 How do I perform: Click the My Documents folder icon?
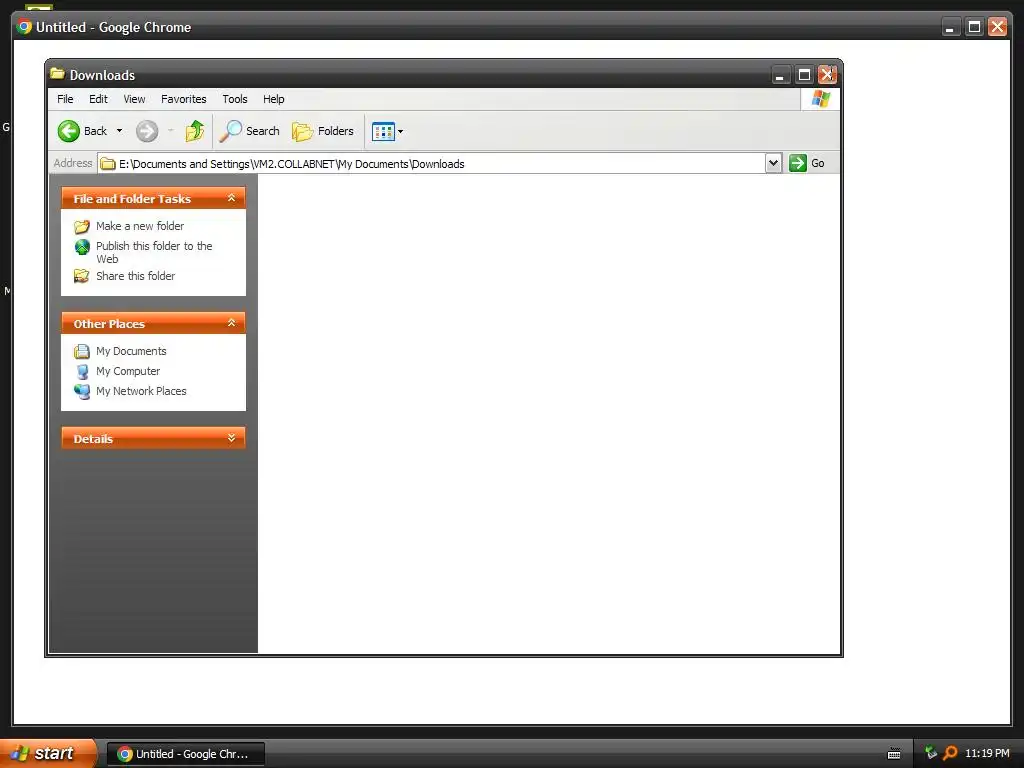pyautogui.click(x=82, y=351)
